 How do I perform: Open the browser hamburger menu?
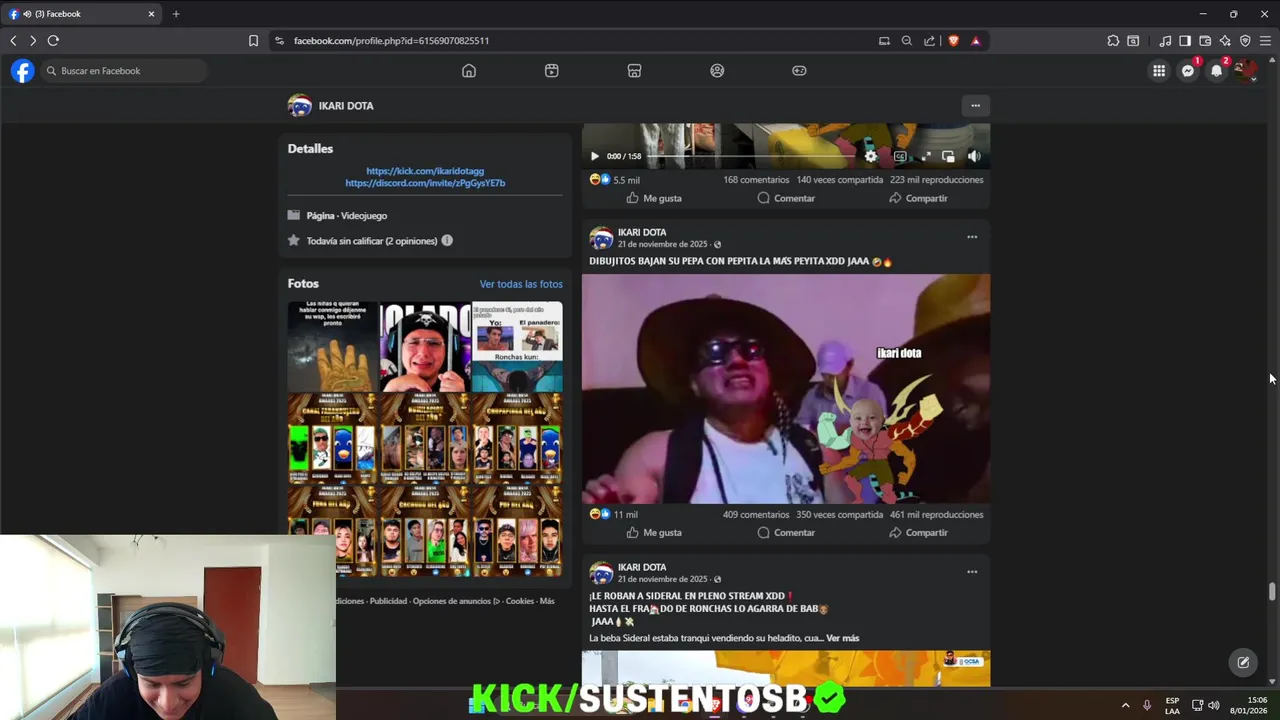coord(1265,41)
